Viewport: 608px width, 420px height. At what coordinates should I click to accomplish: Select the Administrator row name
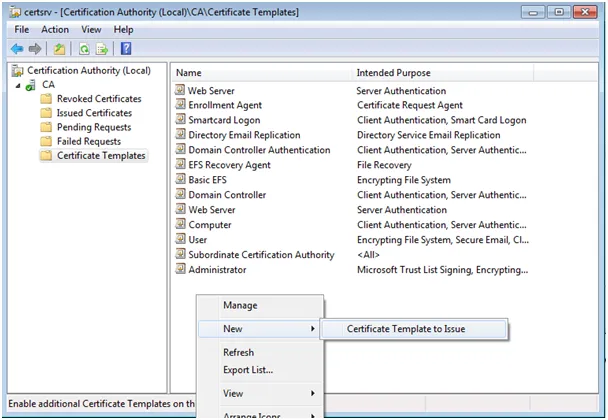click(x=218, y=270)
